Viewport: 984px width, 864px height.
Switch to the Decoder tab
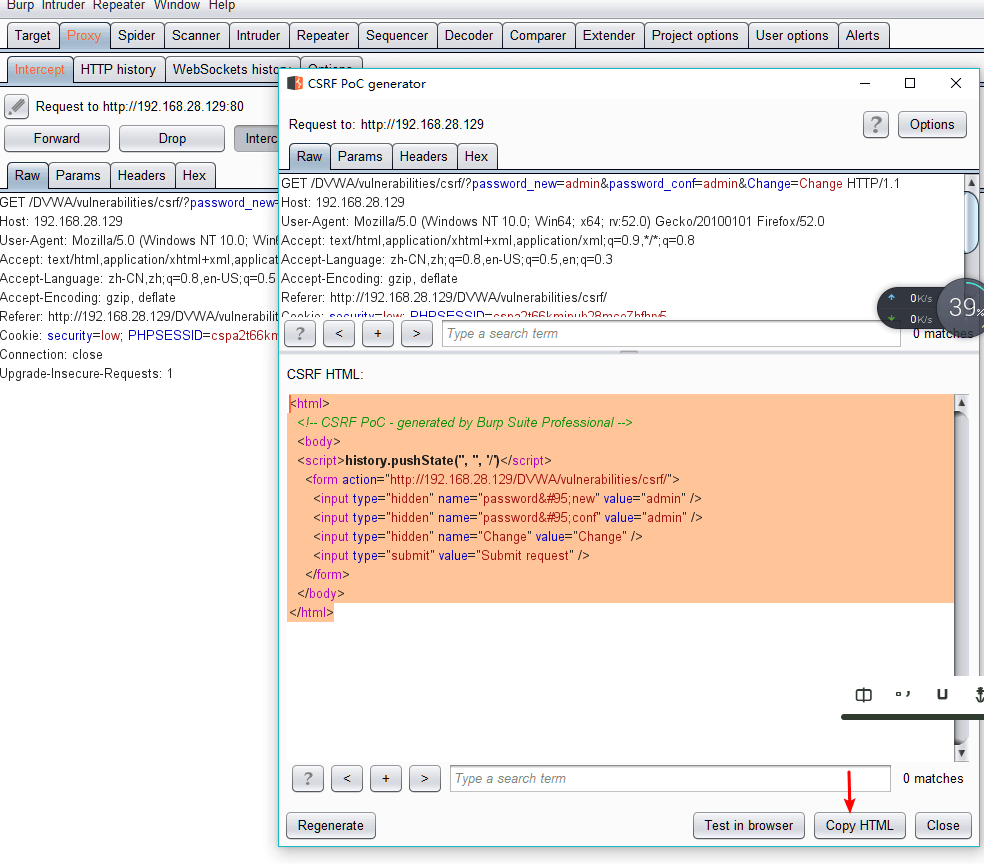coord(469,36)
